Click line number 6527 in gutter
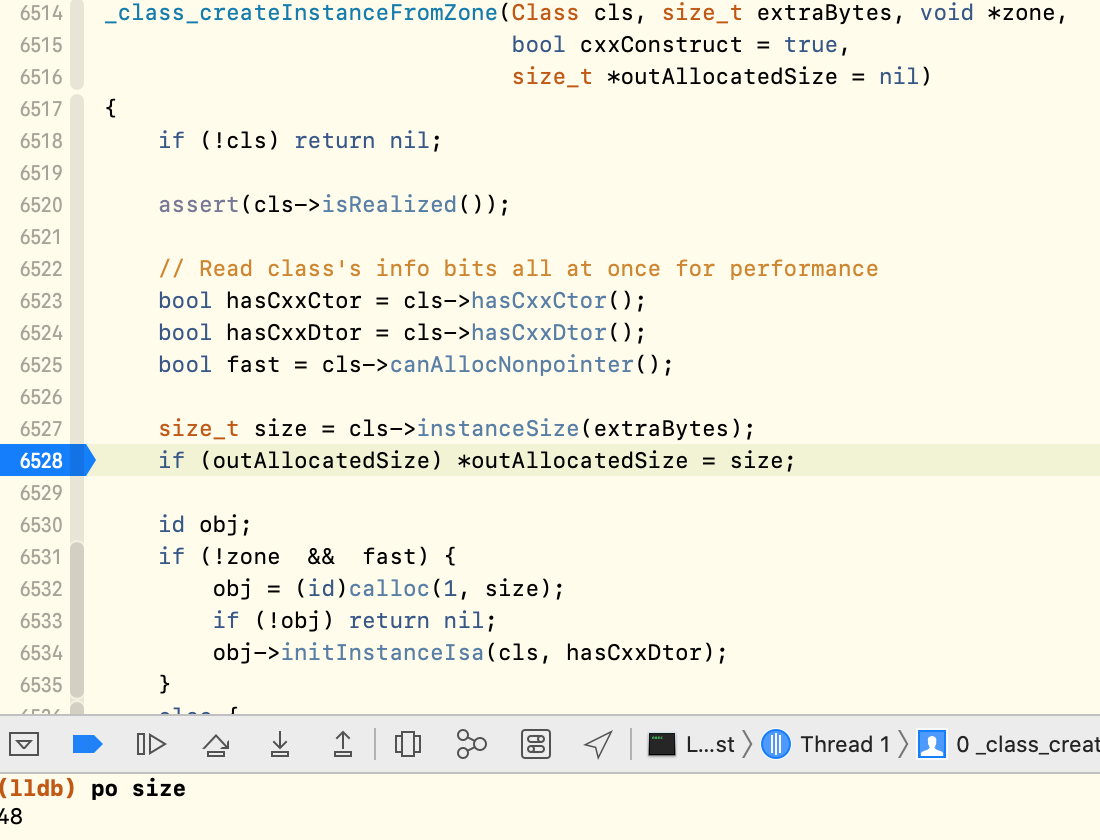 point(41,429)
